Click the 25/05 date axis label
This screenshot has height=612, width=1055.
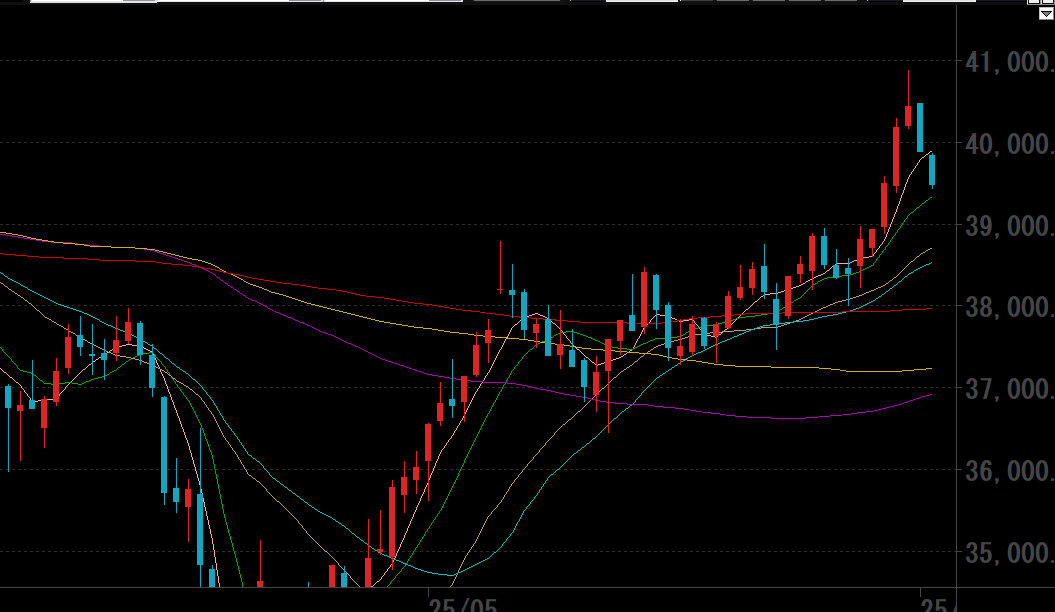(463, 605)
